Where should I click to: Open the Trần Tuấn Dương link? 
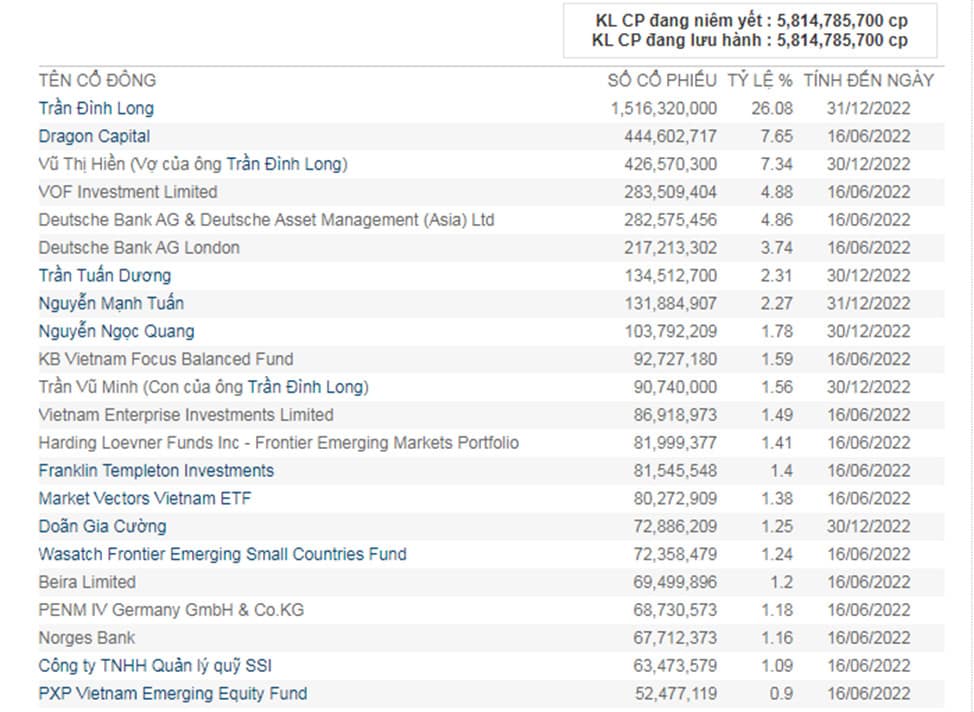(x=105, y=275)
